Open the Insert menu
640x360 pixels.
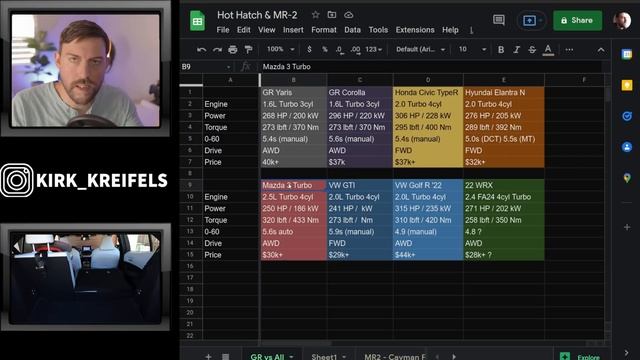[x=293, y=30]
